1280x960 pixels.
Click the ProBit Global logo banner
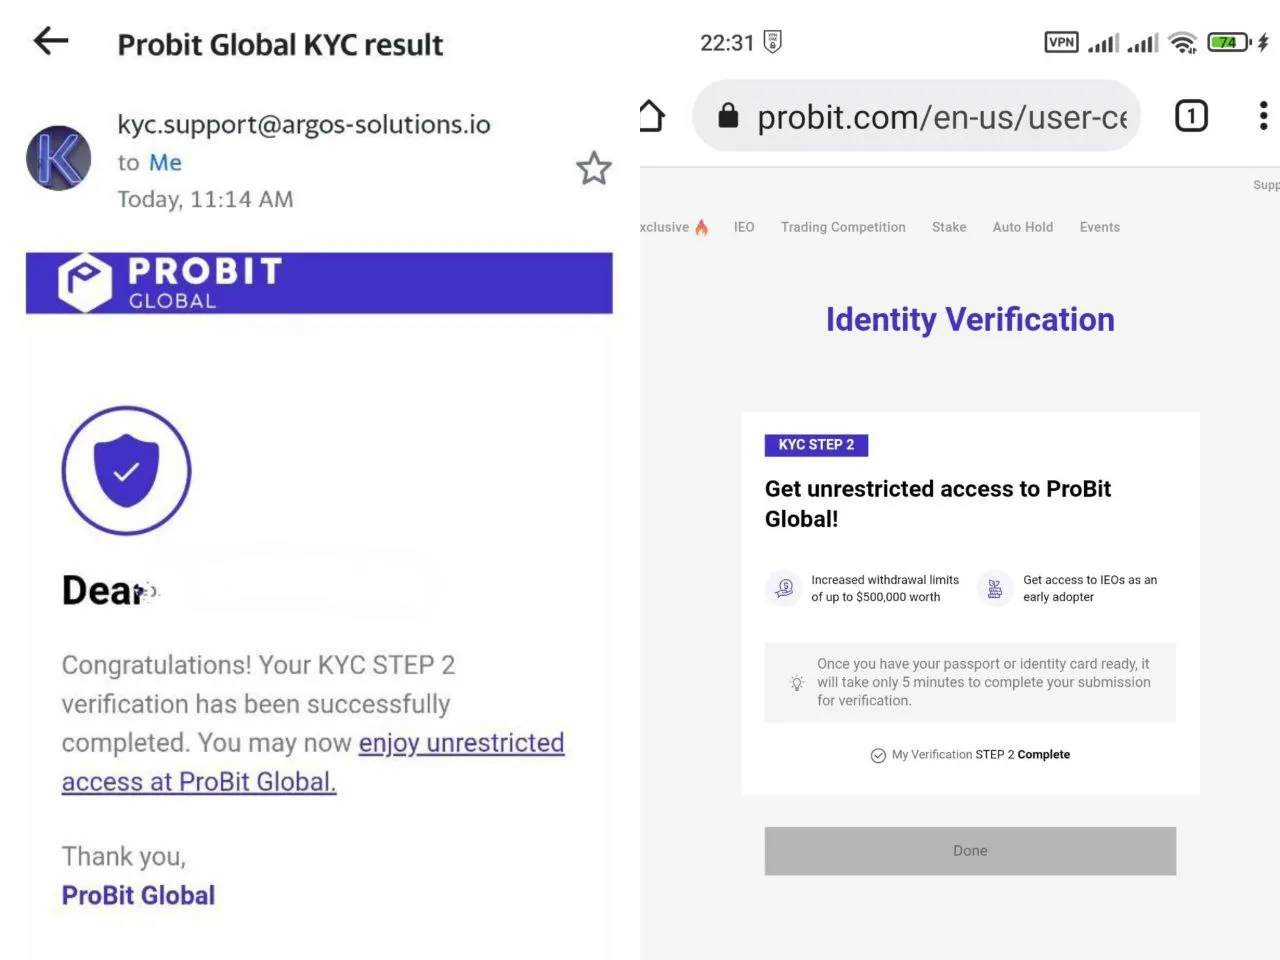319,283
